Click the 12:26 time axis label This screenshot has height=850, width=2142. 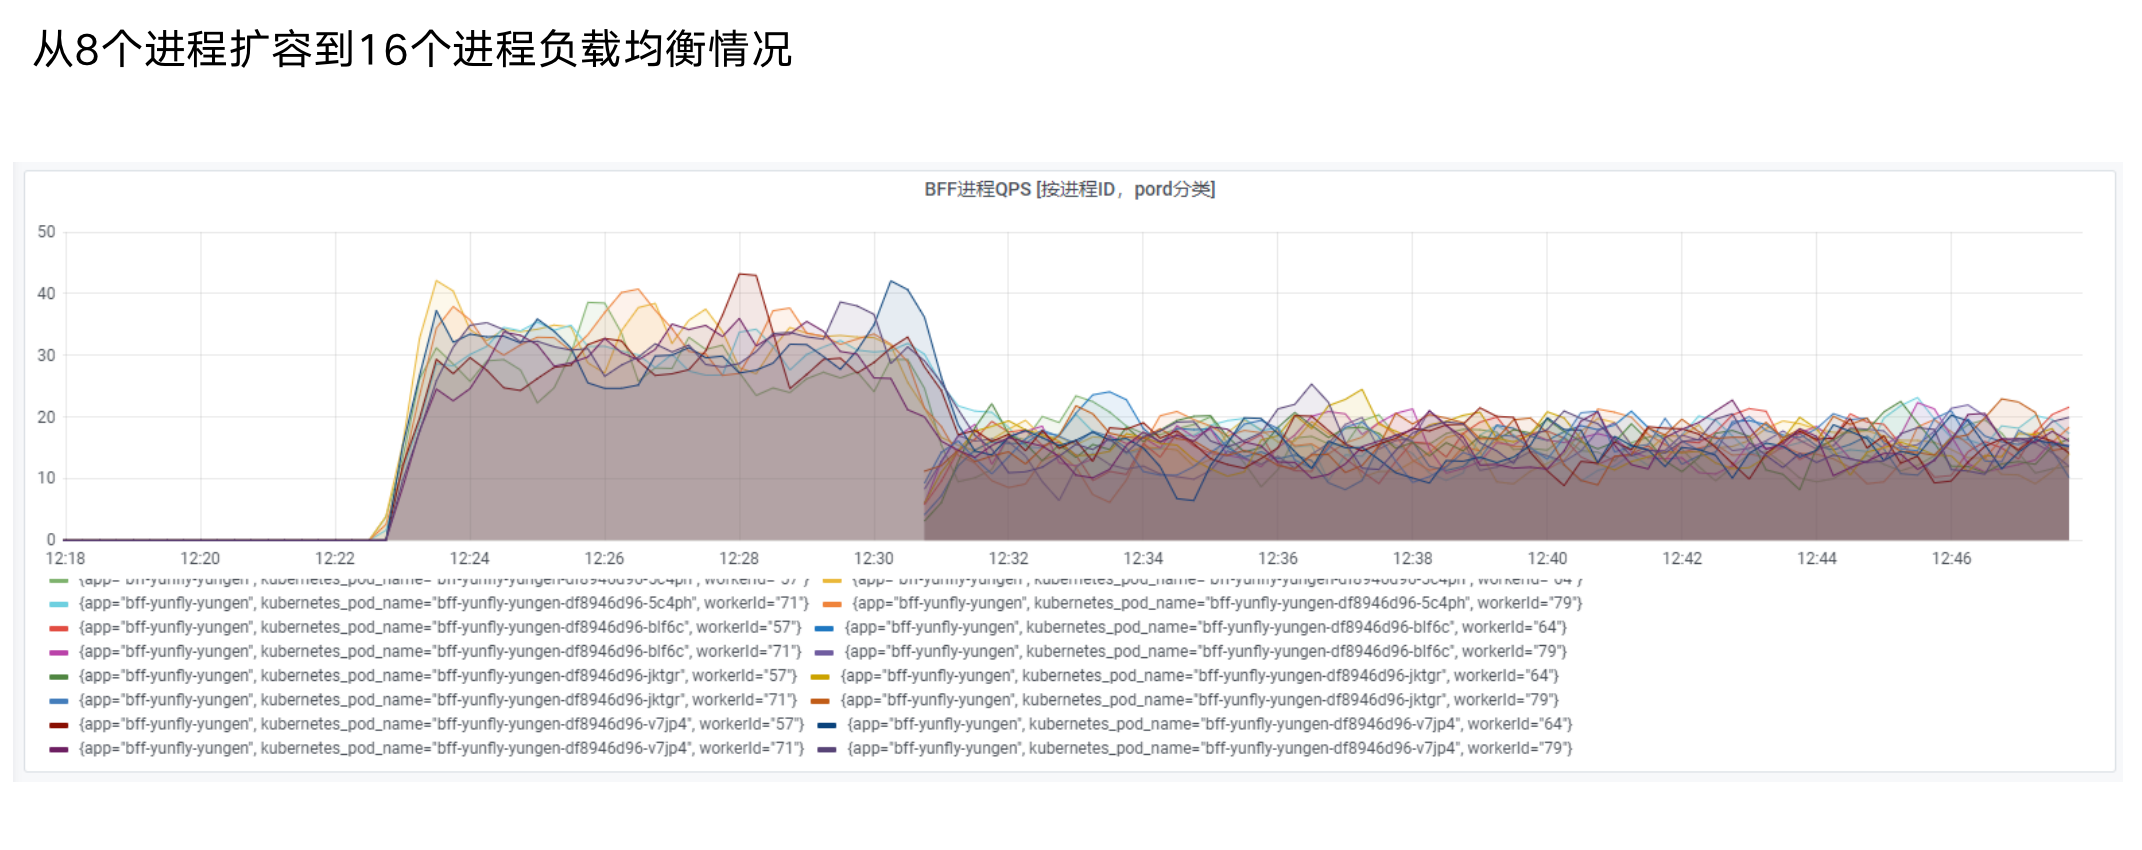pos(604,558)
